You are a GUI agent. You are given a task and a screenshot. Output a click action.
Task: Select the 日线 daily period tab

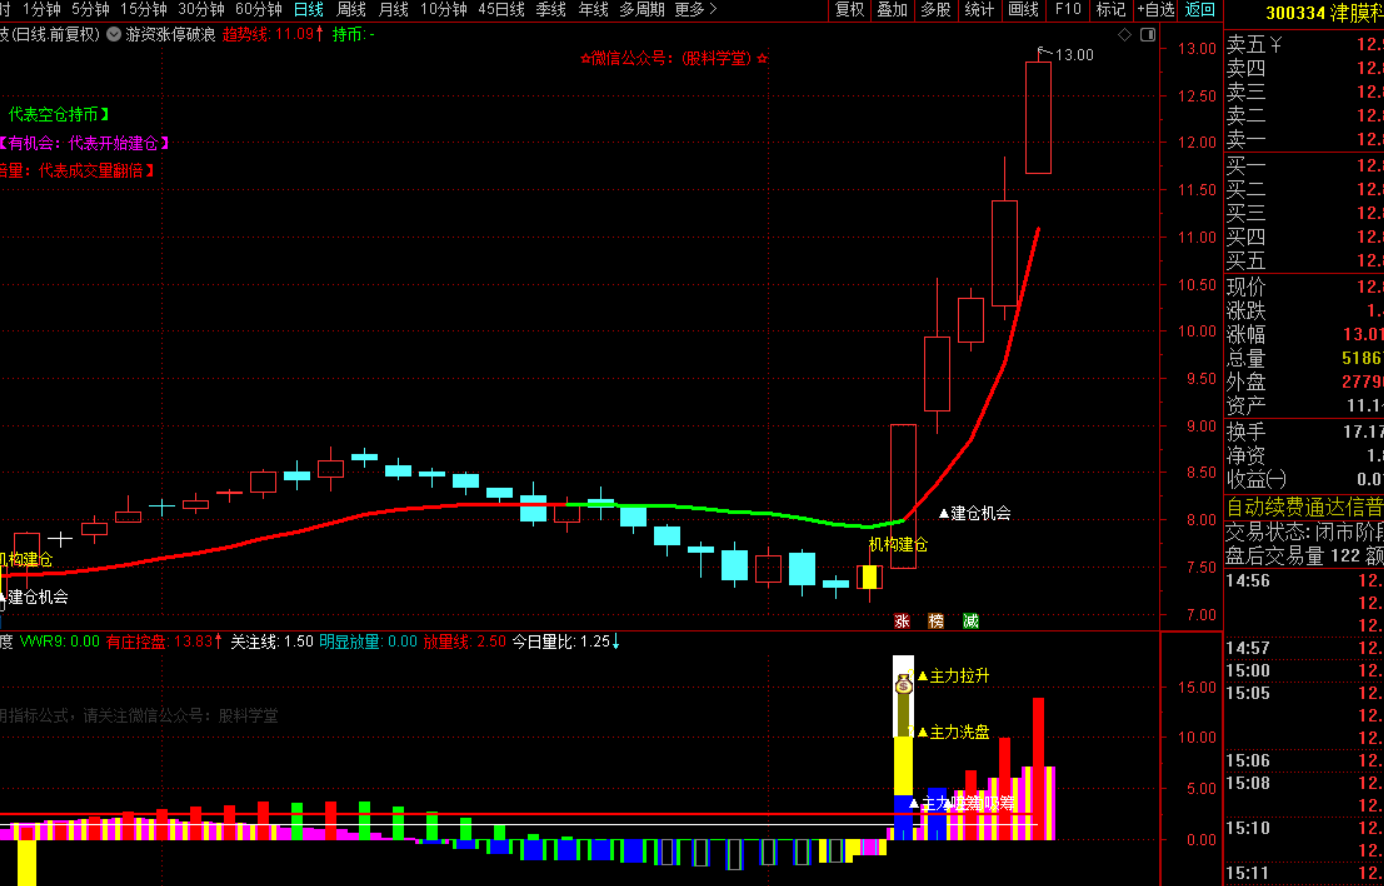tap(309, 9)
